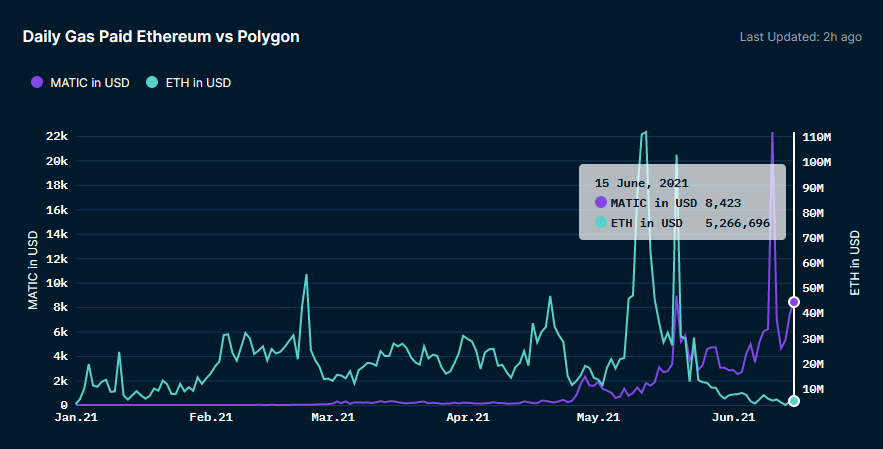Select the teal ETH data point marker at chart bottom

[x=794, y=401]
